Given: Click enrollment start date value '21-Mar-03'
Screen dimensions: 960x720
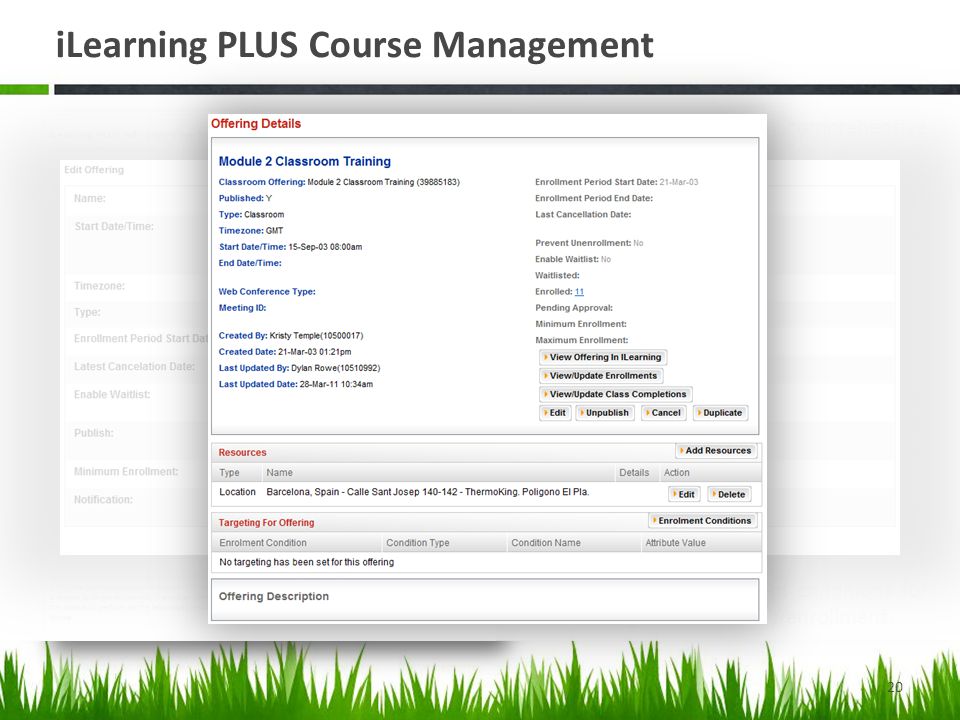Looking at the screenshot, I should tap(678, 182).
